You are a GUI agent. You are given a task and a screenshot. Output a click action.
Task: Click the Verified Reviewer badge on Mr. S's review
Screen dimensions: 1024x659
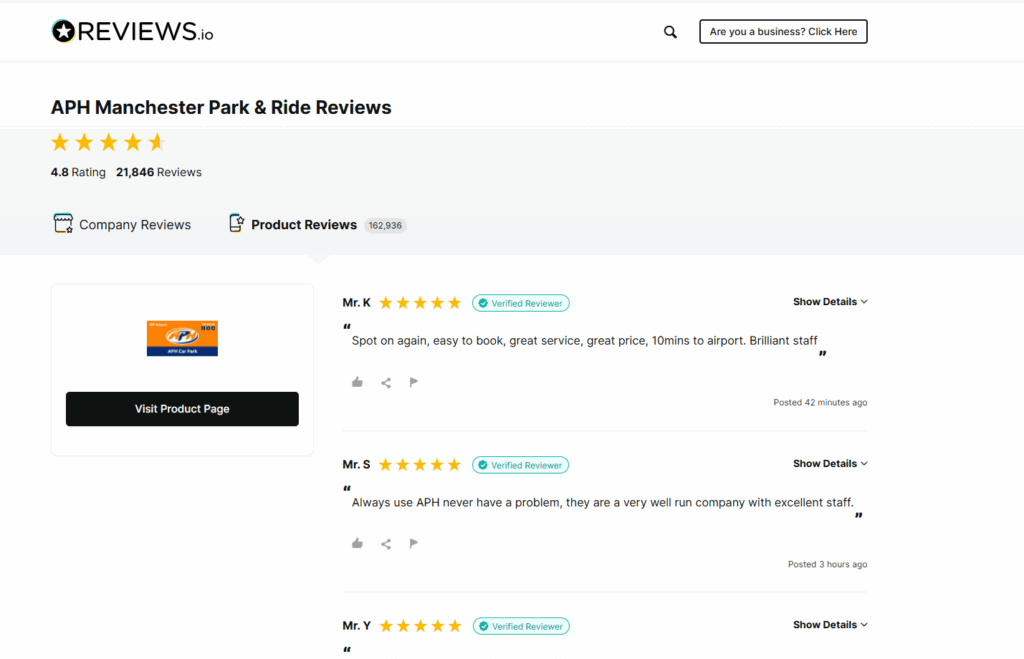(x=520, y=464)
